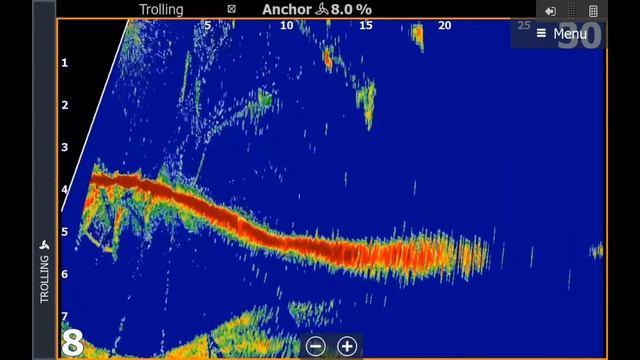Click the dotted grip handle in top bar
Viewport: 640px width, 360px height.
point(571,11)
